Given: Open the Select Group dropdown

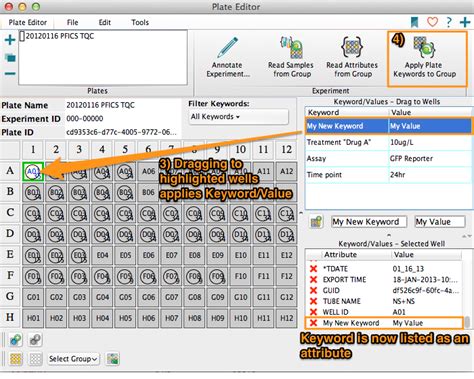Looking at the screenshot, I should [73, 359].
